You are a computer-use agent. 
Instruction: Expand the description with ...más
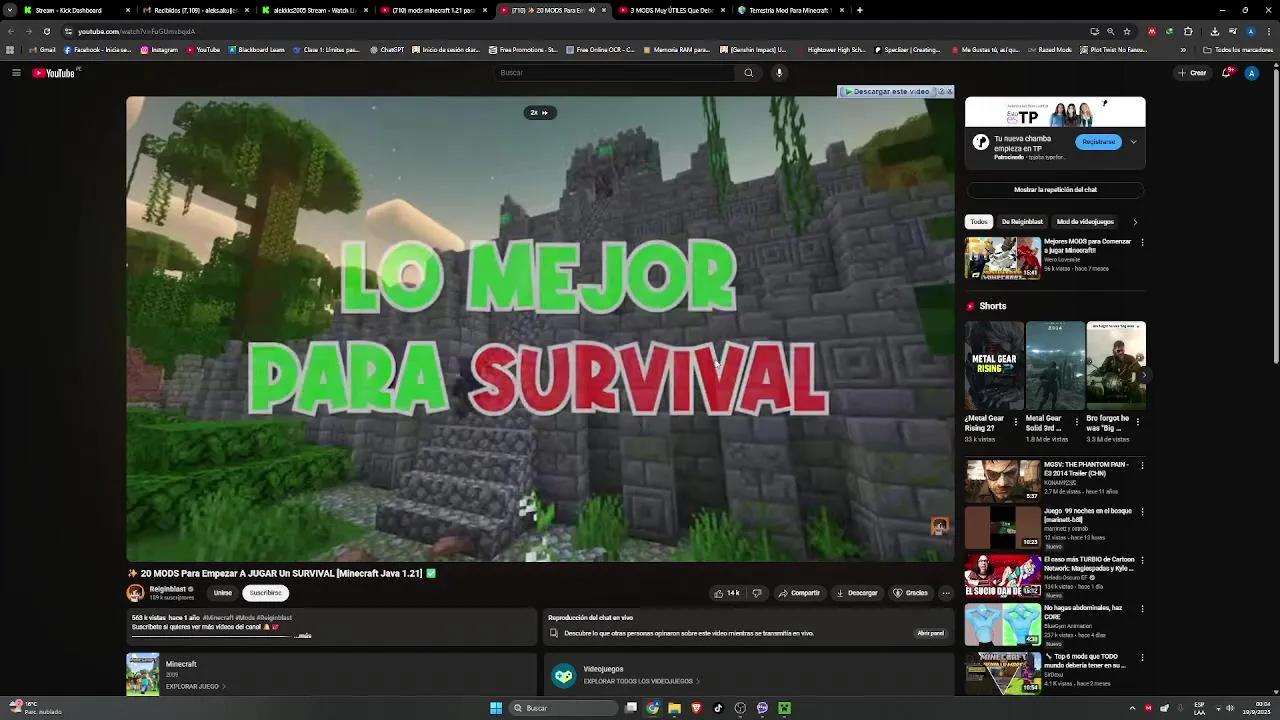coord(303,635)
